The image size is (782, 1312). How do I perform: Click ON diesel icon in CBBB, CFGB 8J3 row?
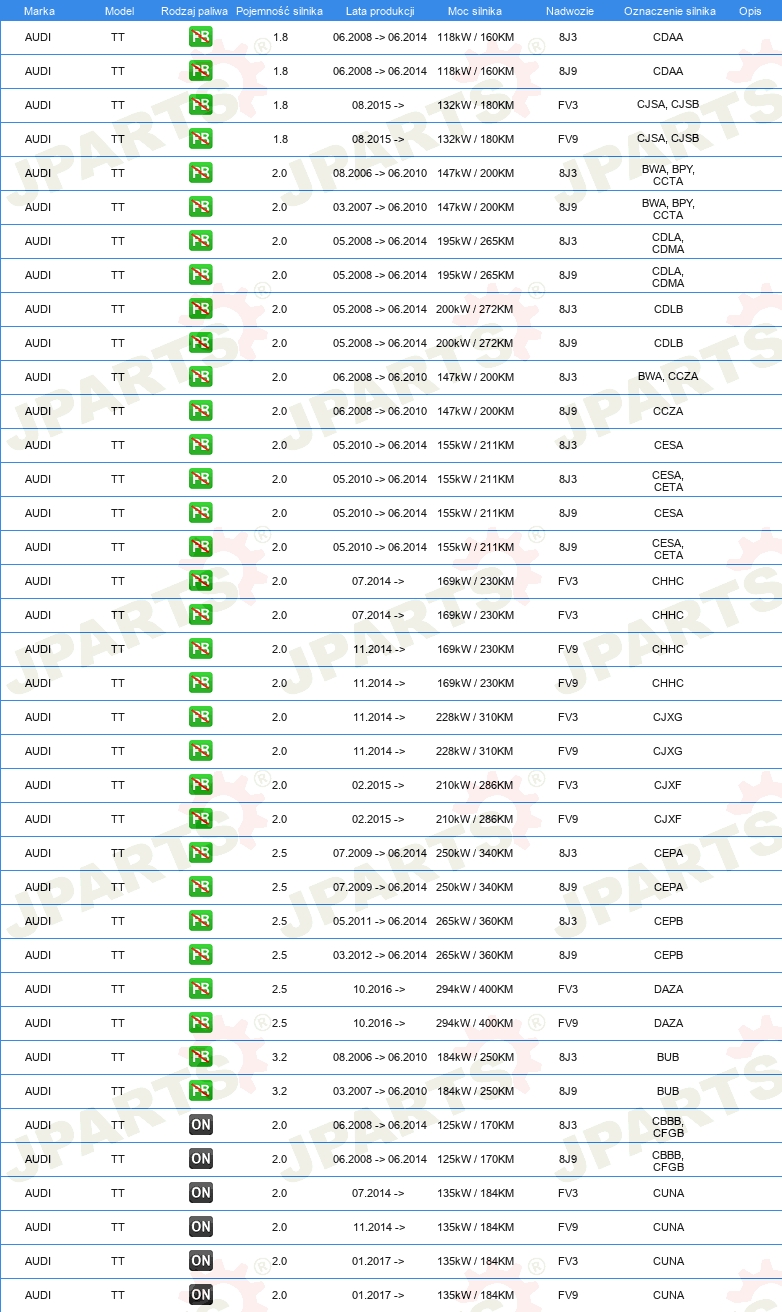click(x=200, y=1125)
